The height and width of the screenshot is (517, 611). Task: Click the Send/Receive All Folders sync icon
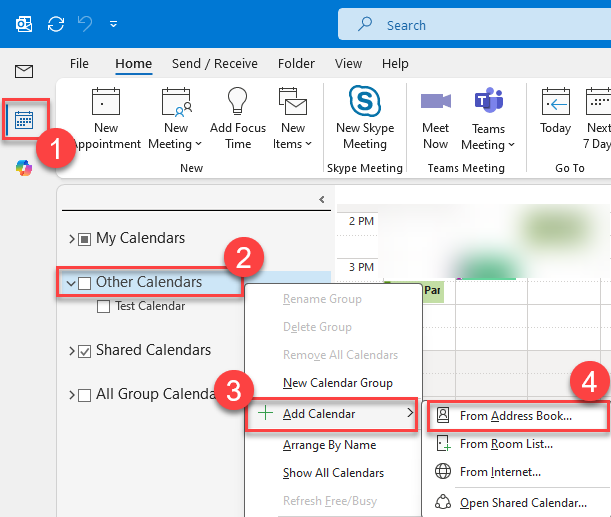pyautogui.click(x=57, y=22)
